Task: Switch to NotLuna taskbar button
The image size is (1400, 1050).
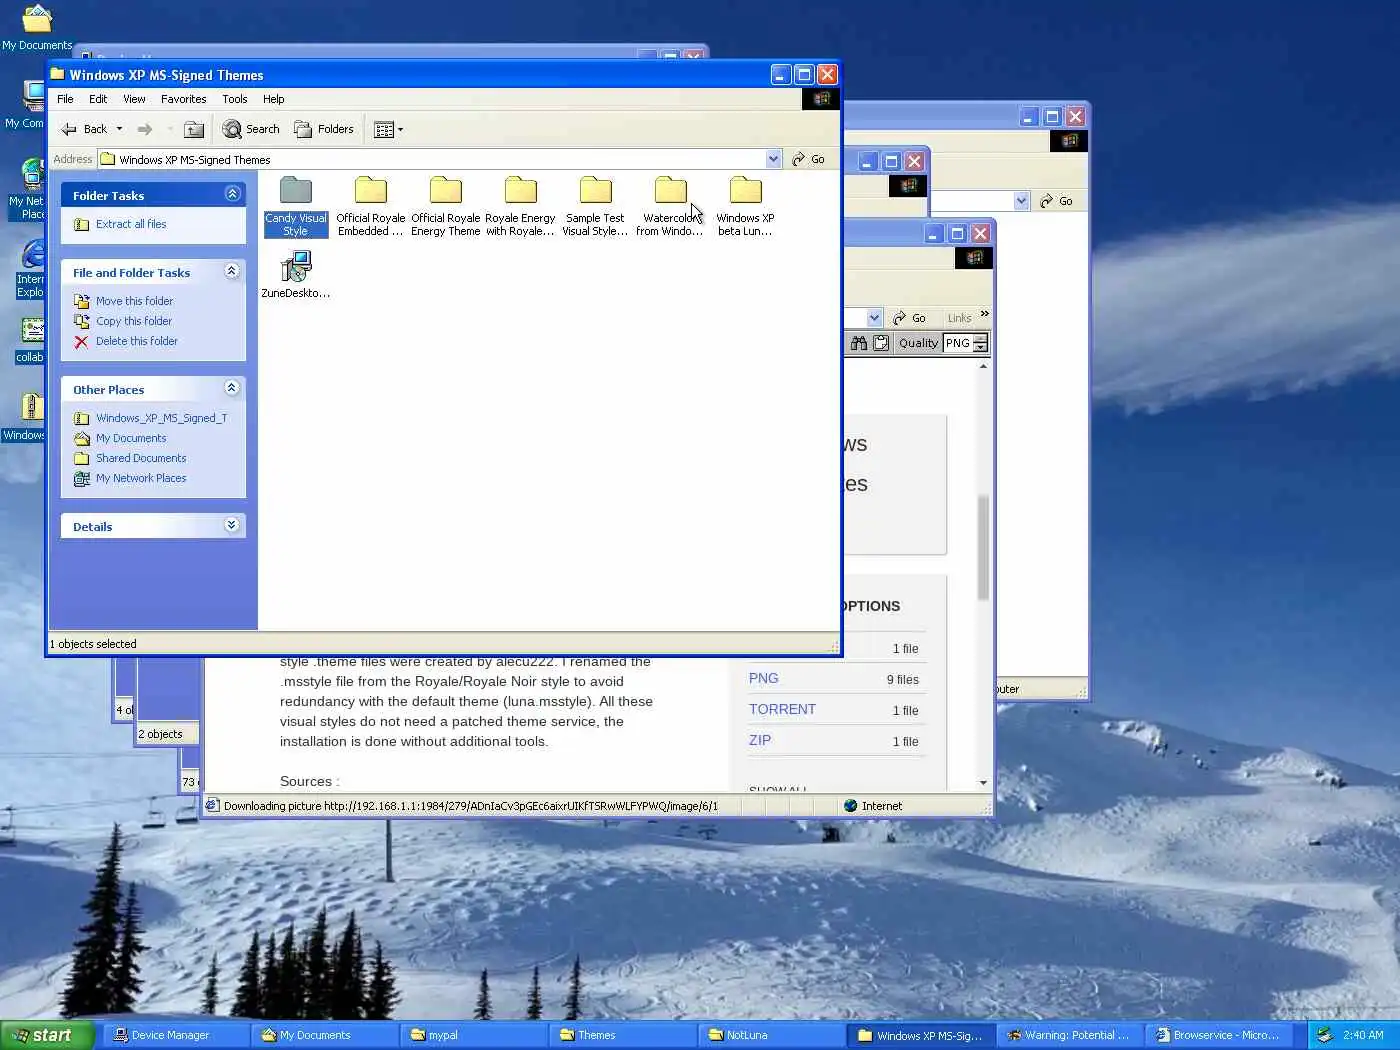Action: pos(771,1035)
